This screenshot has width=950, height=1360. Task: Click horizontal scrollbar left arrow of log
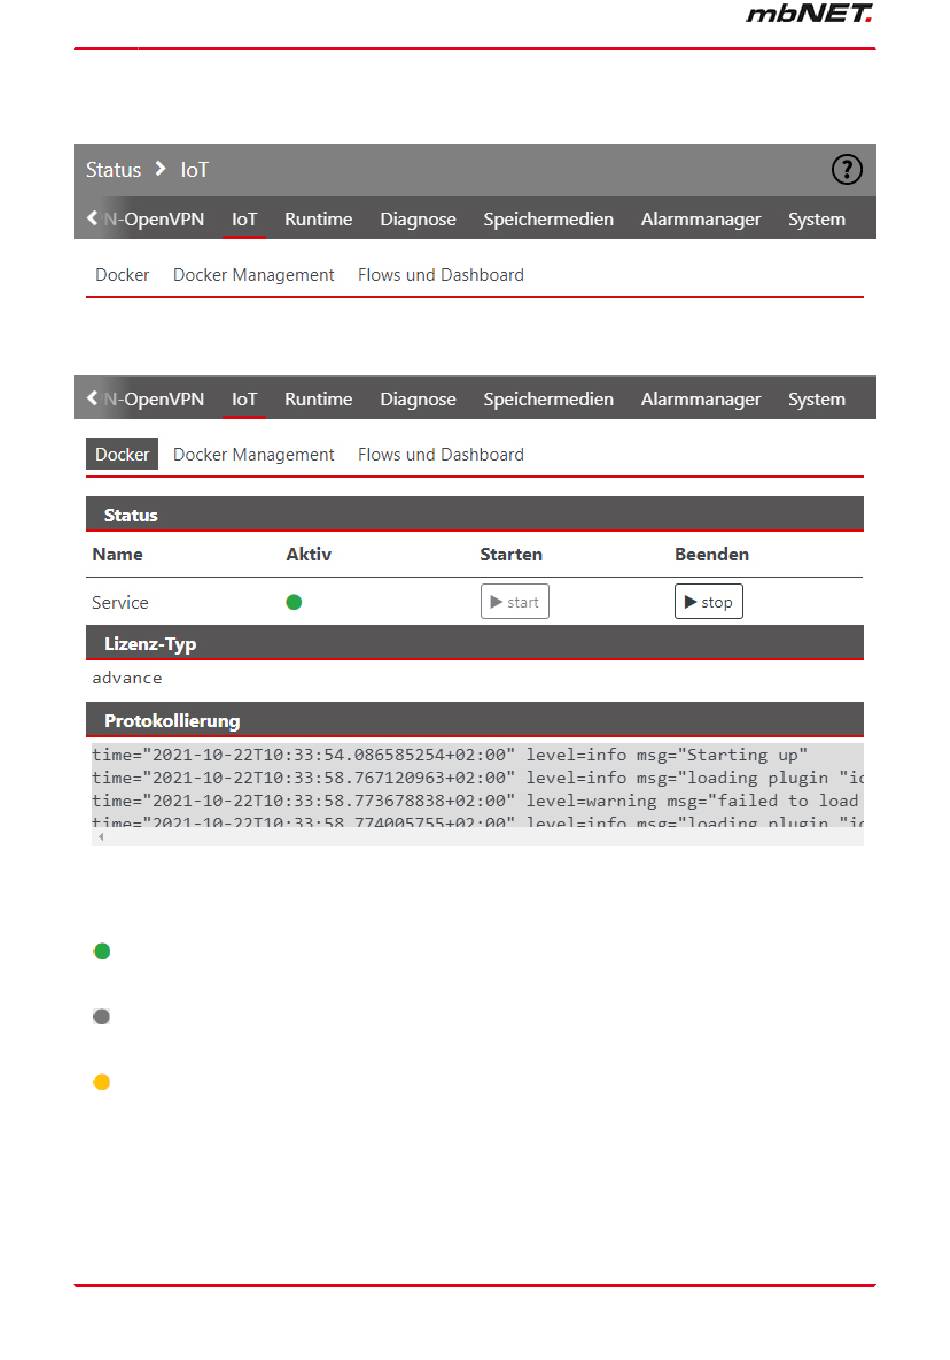[101, 837]
